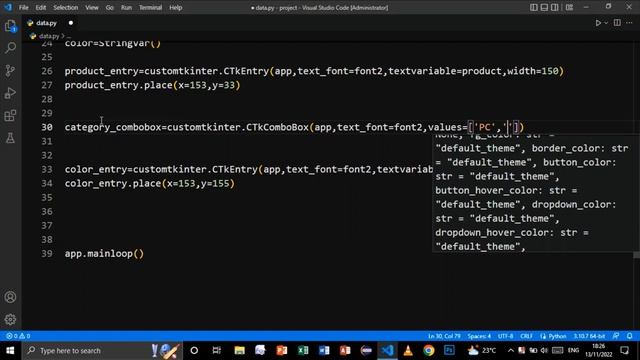The width and height of the screenshot is (640, 360).
Task: Click the feedback icon in status bar
Action: point(616,336)
